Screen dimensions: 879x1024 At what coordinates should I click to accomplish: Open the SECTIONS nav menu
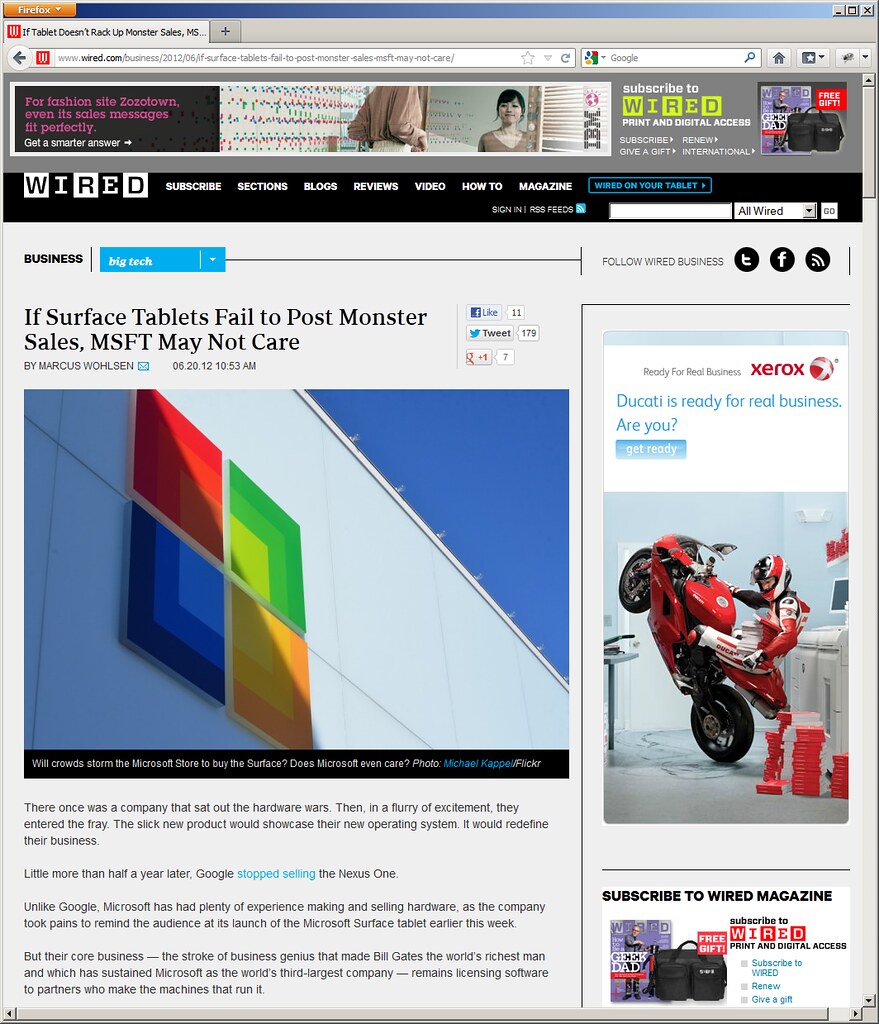[x=262, y=186]
